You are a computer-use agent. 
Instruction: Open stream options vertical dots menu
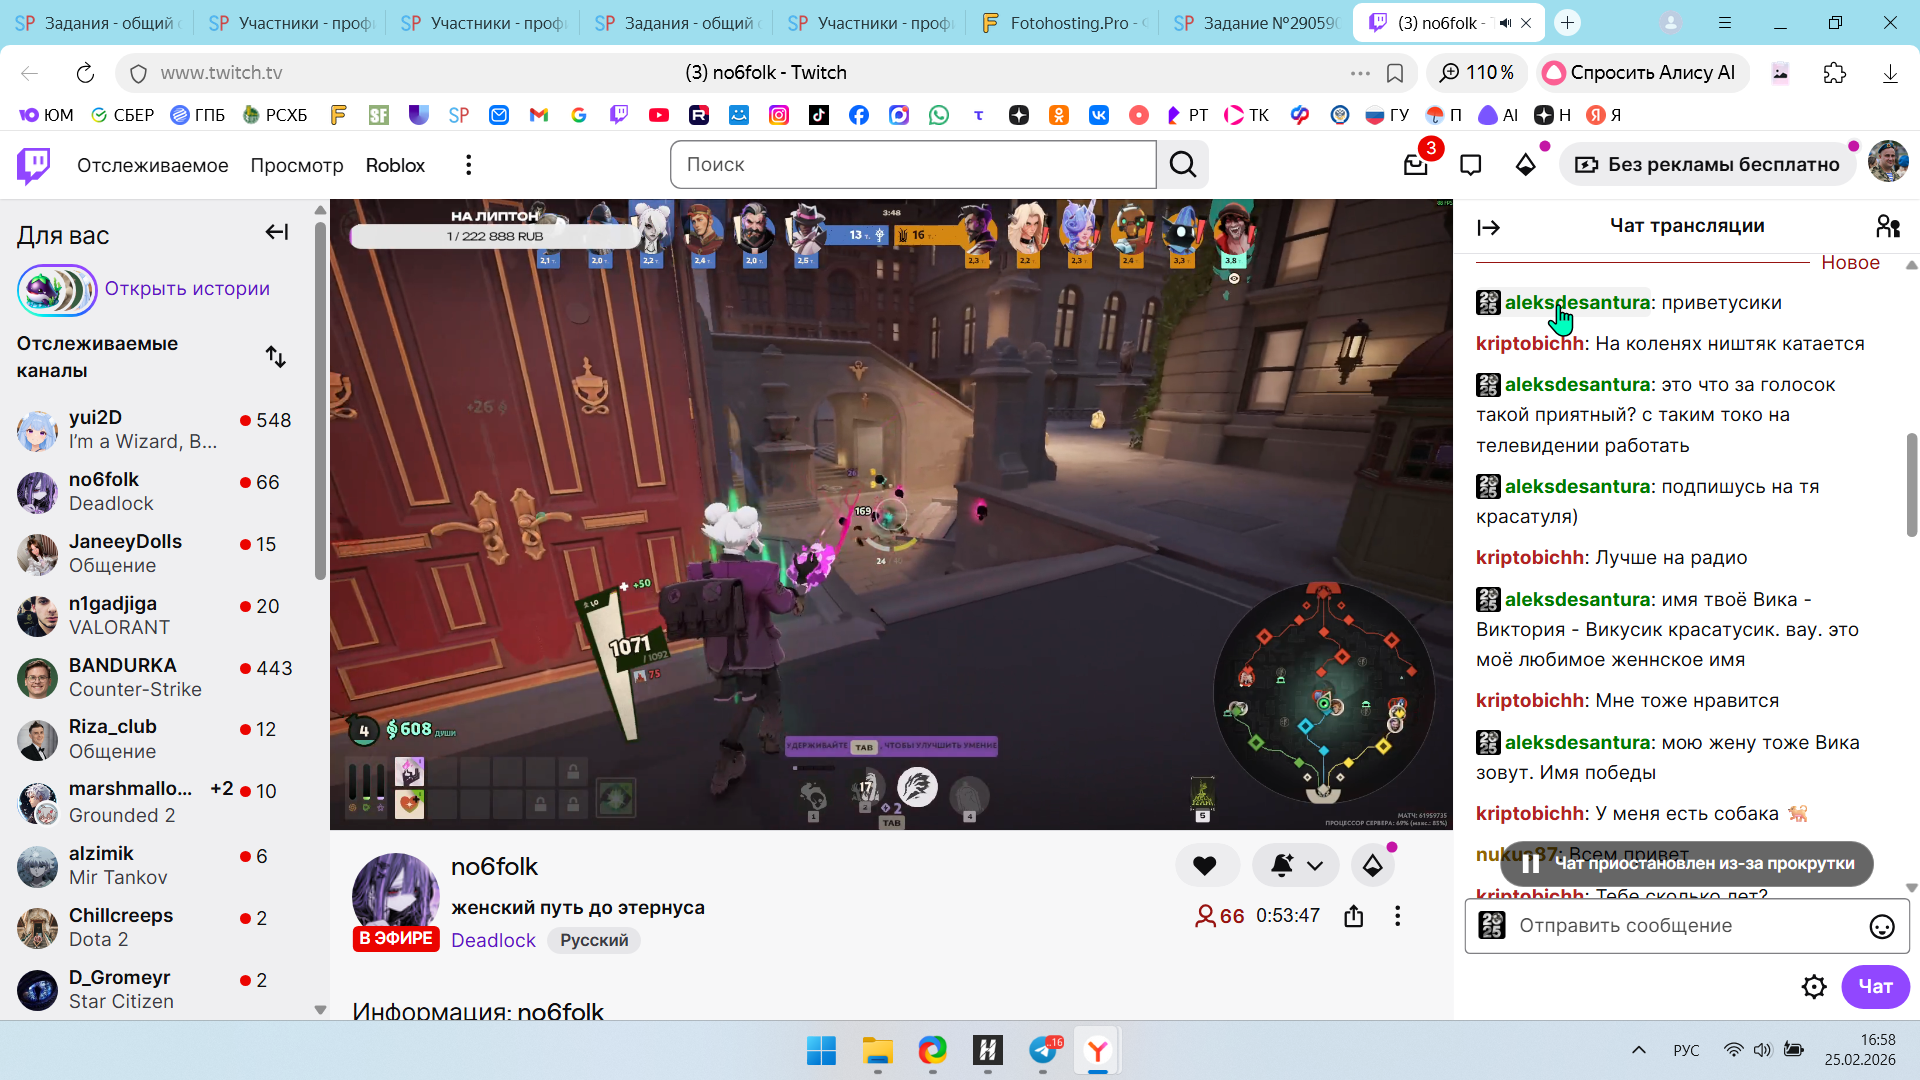coord(1397,916)
